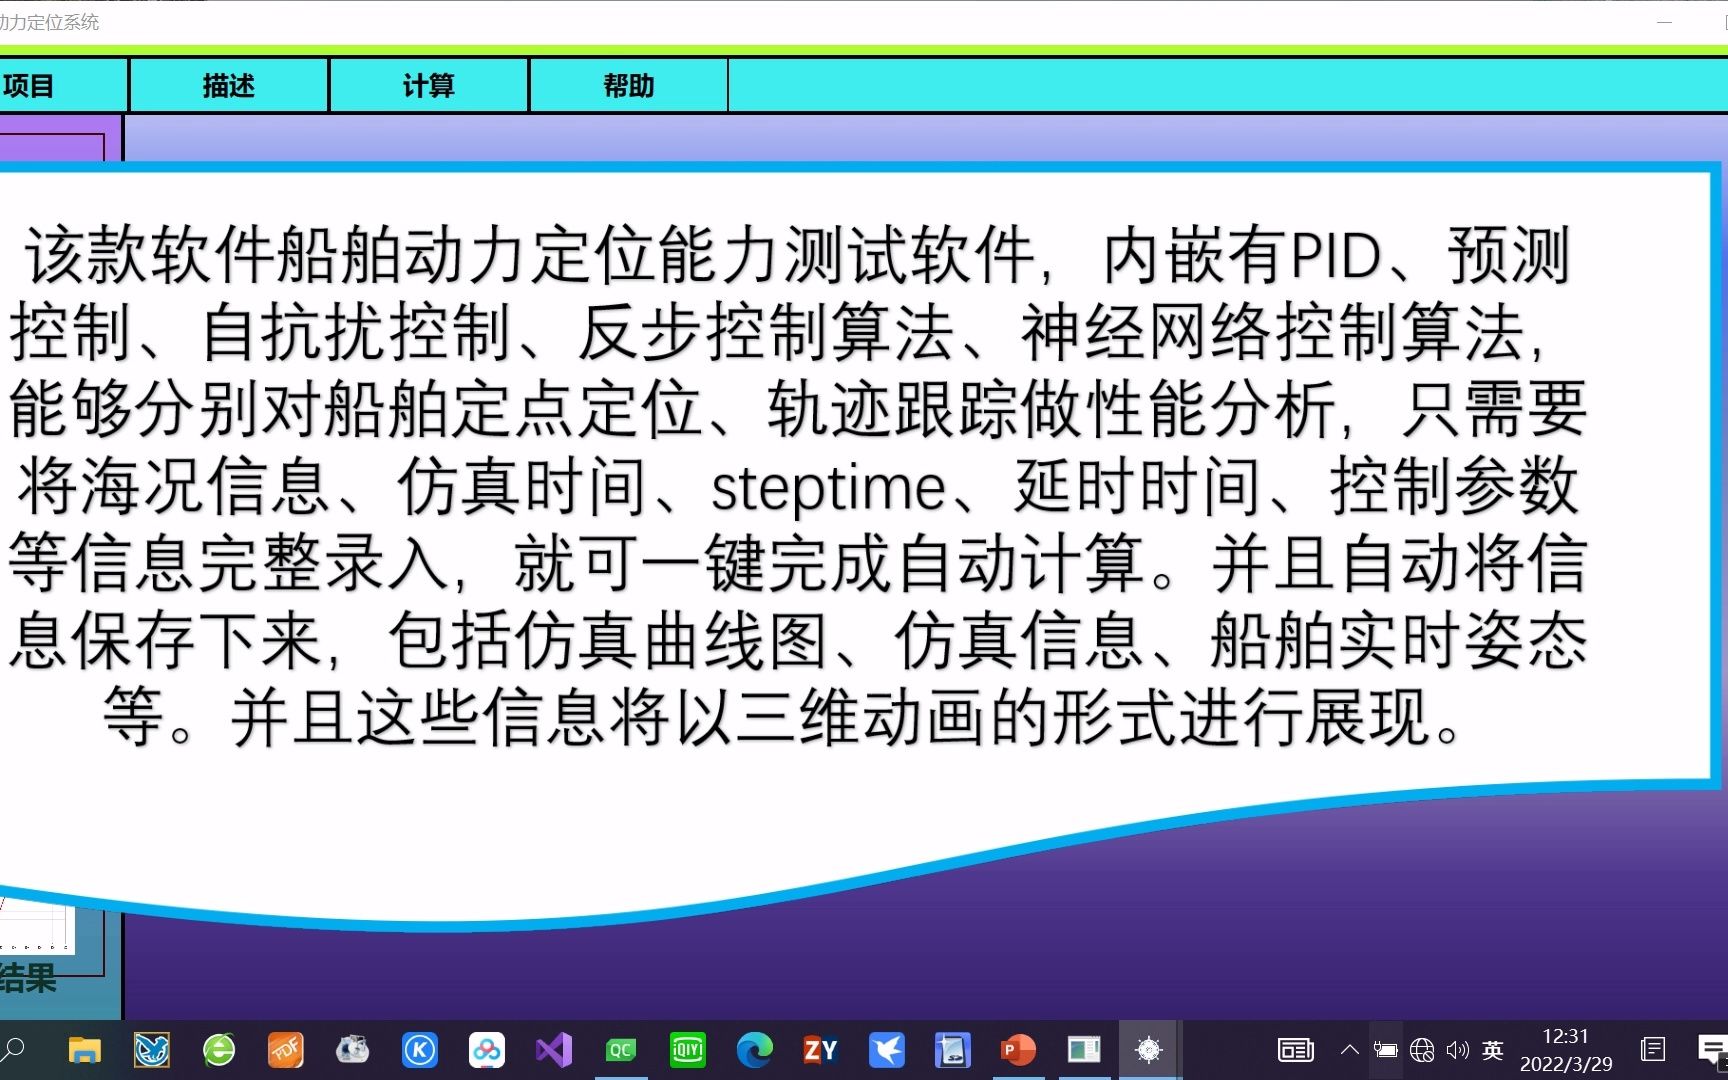Switch the 英 input method indicator
1728x1080 pixels.
pos(1493,1050)
